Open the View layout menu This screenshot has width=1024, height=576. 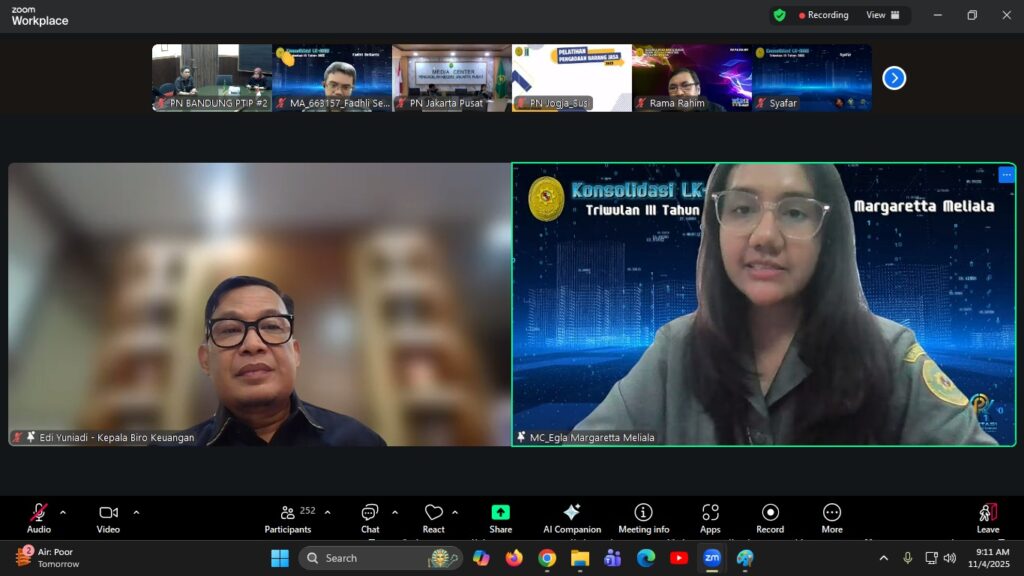point(882,15)
